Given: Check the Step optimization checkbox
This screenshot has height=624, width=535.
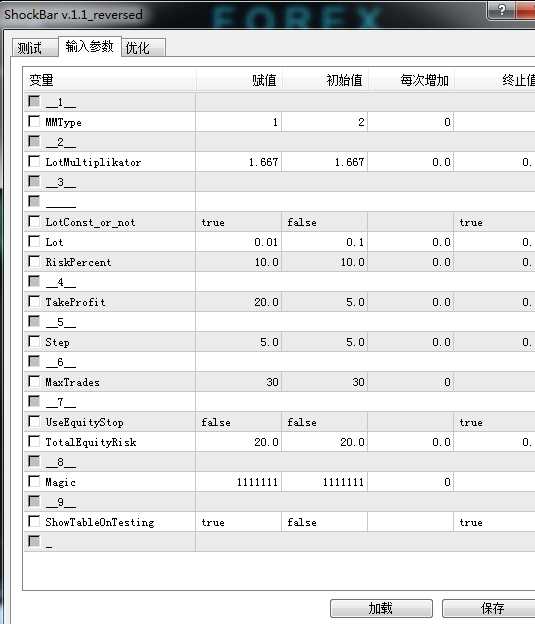Looking at the screenshot, I should (34, 341).
